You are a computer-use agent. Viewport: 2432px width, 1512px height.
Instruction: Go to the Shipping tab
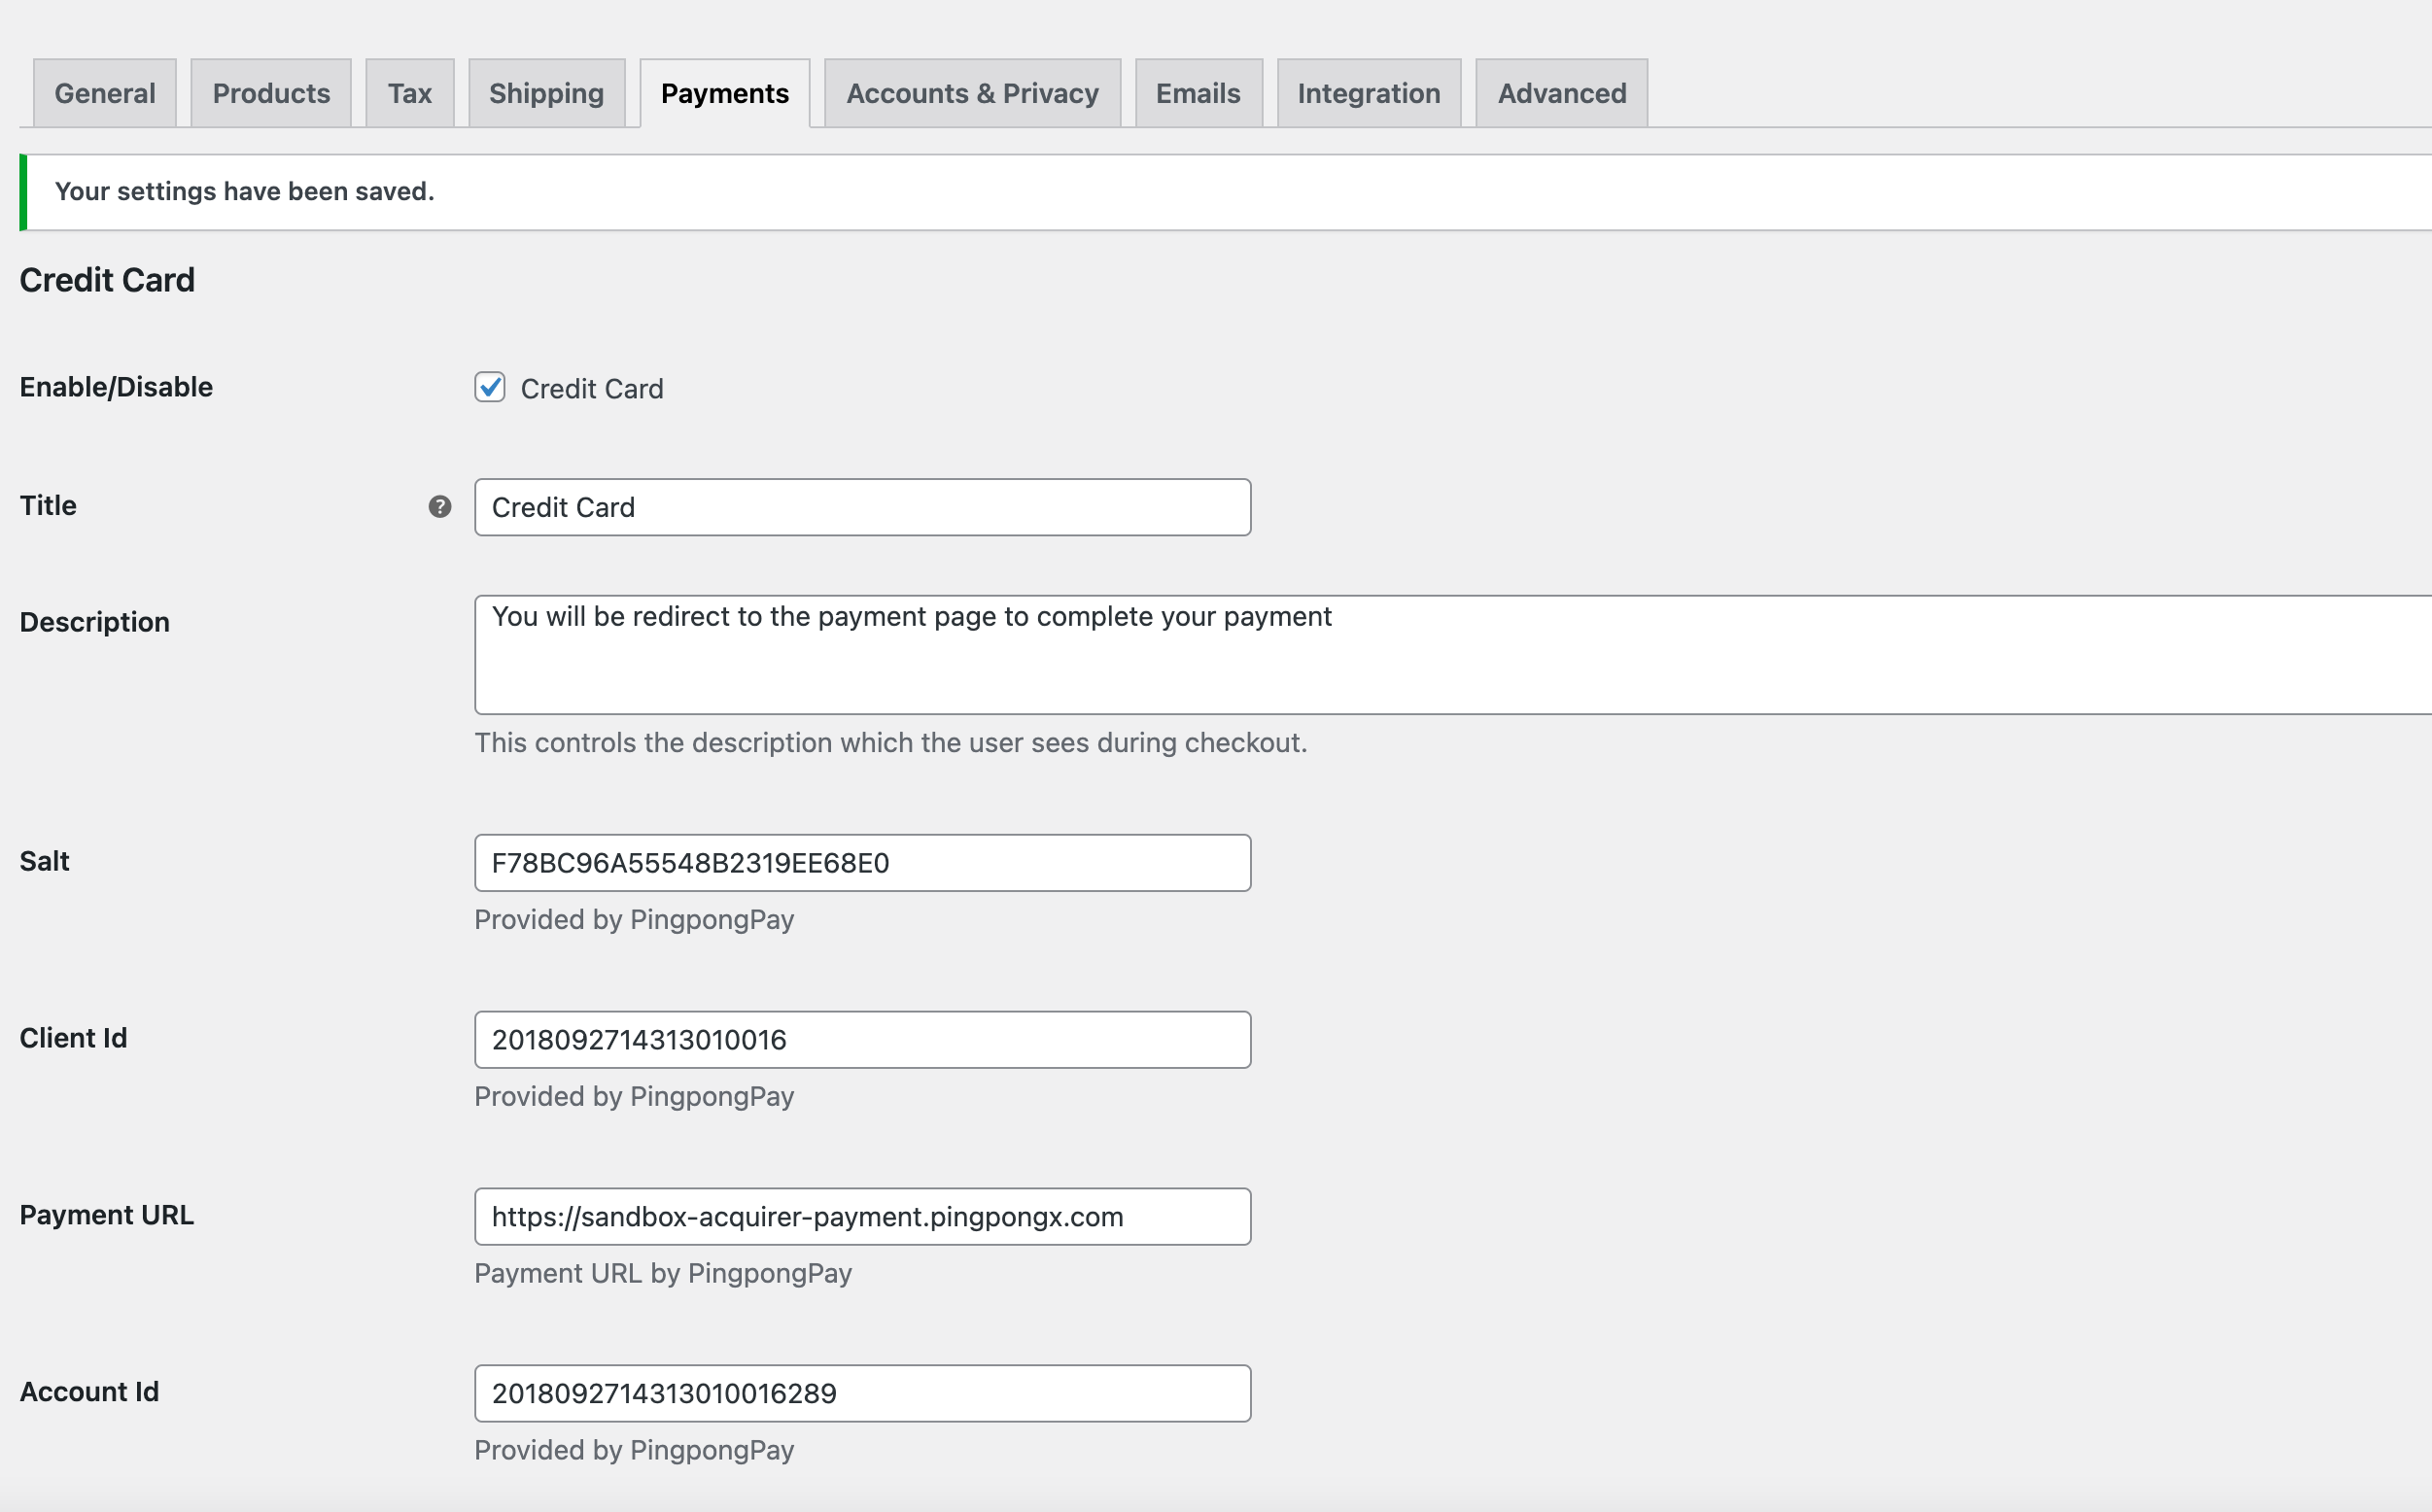[546, 93]
